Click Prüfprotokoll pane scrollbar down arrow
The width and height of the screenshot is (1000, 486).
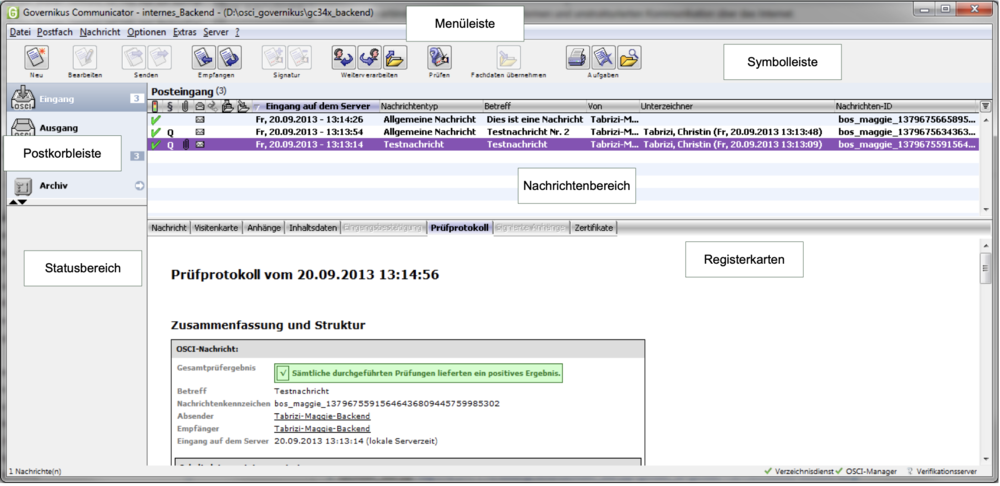(986, 459)
